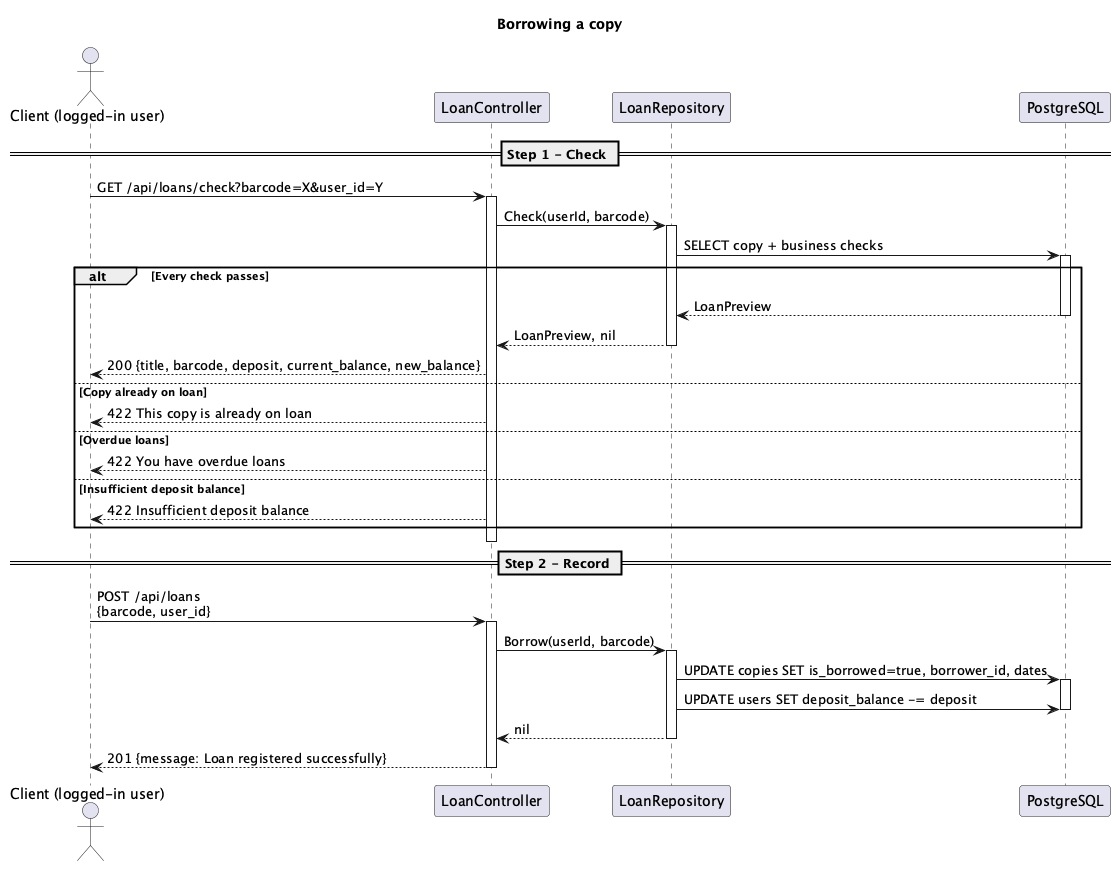Click the '422 You have overdue loans' message
This screenshot has width=1120, height=872.
click(196, 461)
